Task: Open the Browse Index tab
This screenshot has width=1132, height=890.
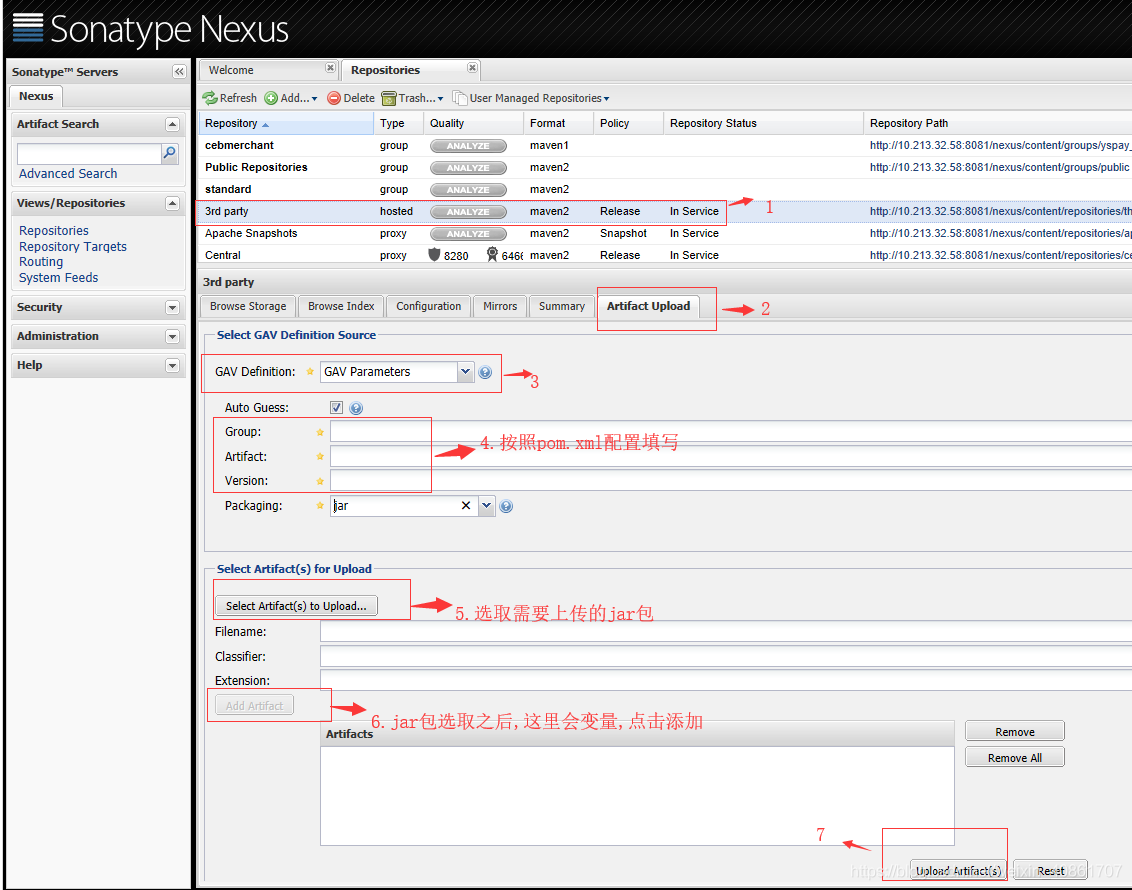Action: [x=341, y=306]
